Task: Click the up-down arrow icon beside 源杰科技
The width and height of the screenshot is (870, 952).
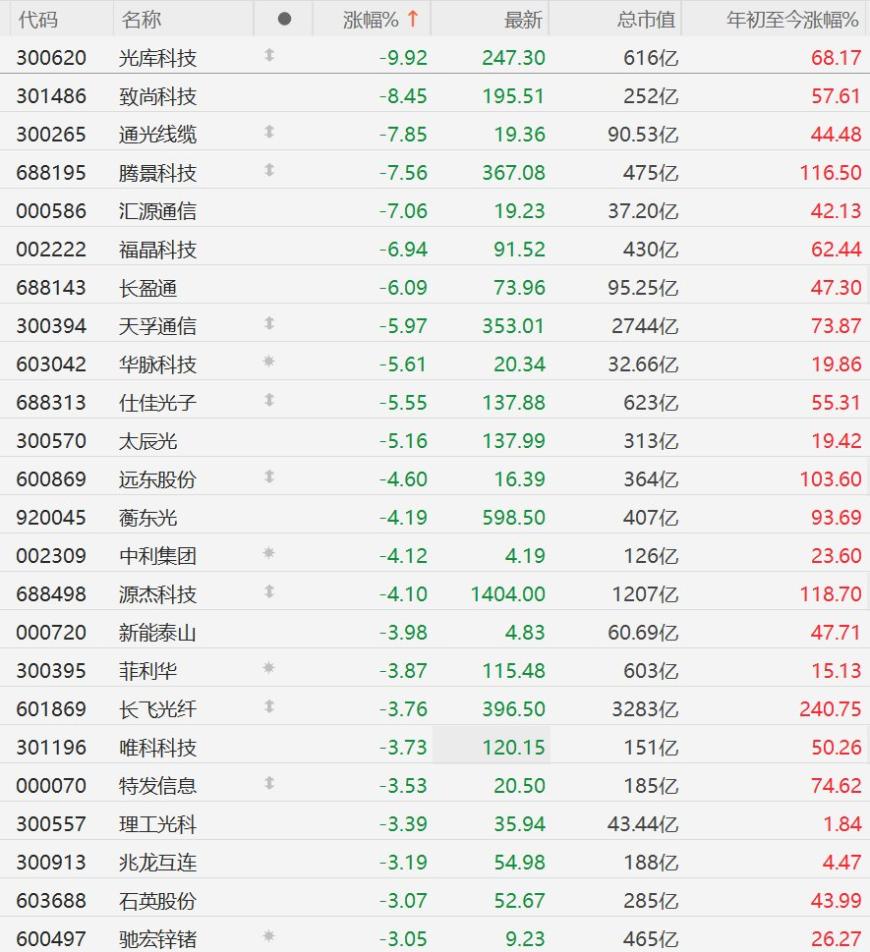Action: click(x=268, y=592)
